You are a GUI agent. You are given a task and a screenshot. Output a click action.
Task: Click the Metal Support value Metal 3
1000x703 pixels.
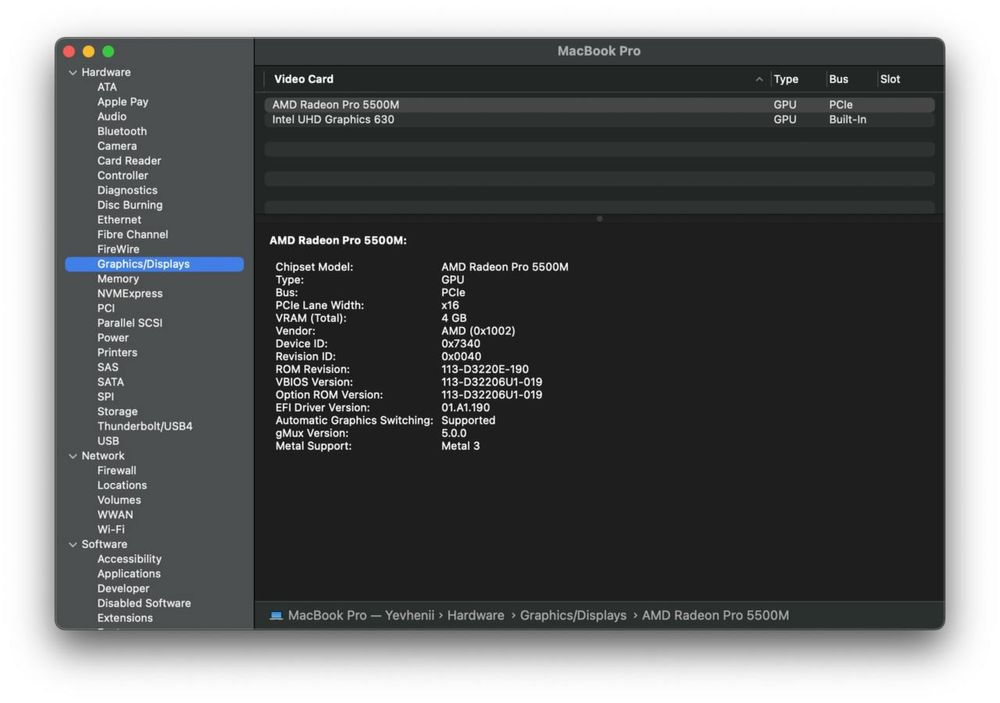point(460,446)
